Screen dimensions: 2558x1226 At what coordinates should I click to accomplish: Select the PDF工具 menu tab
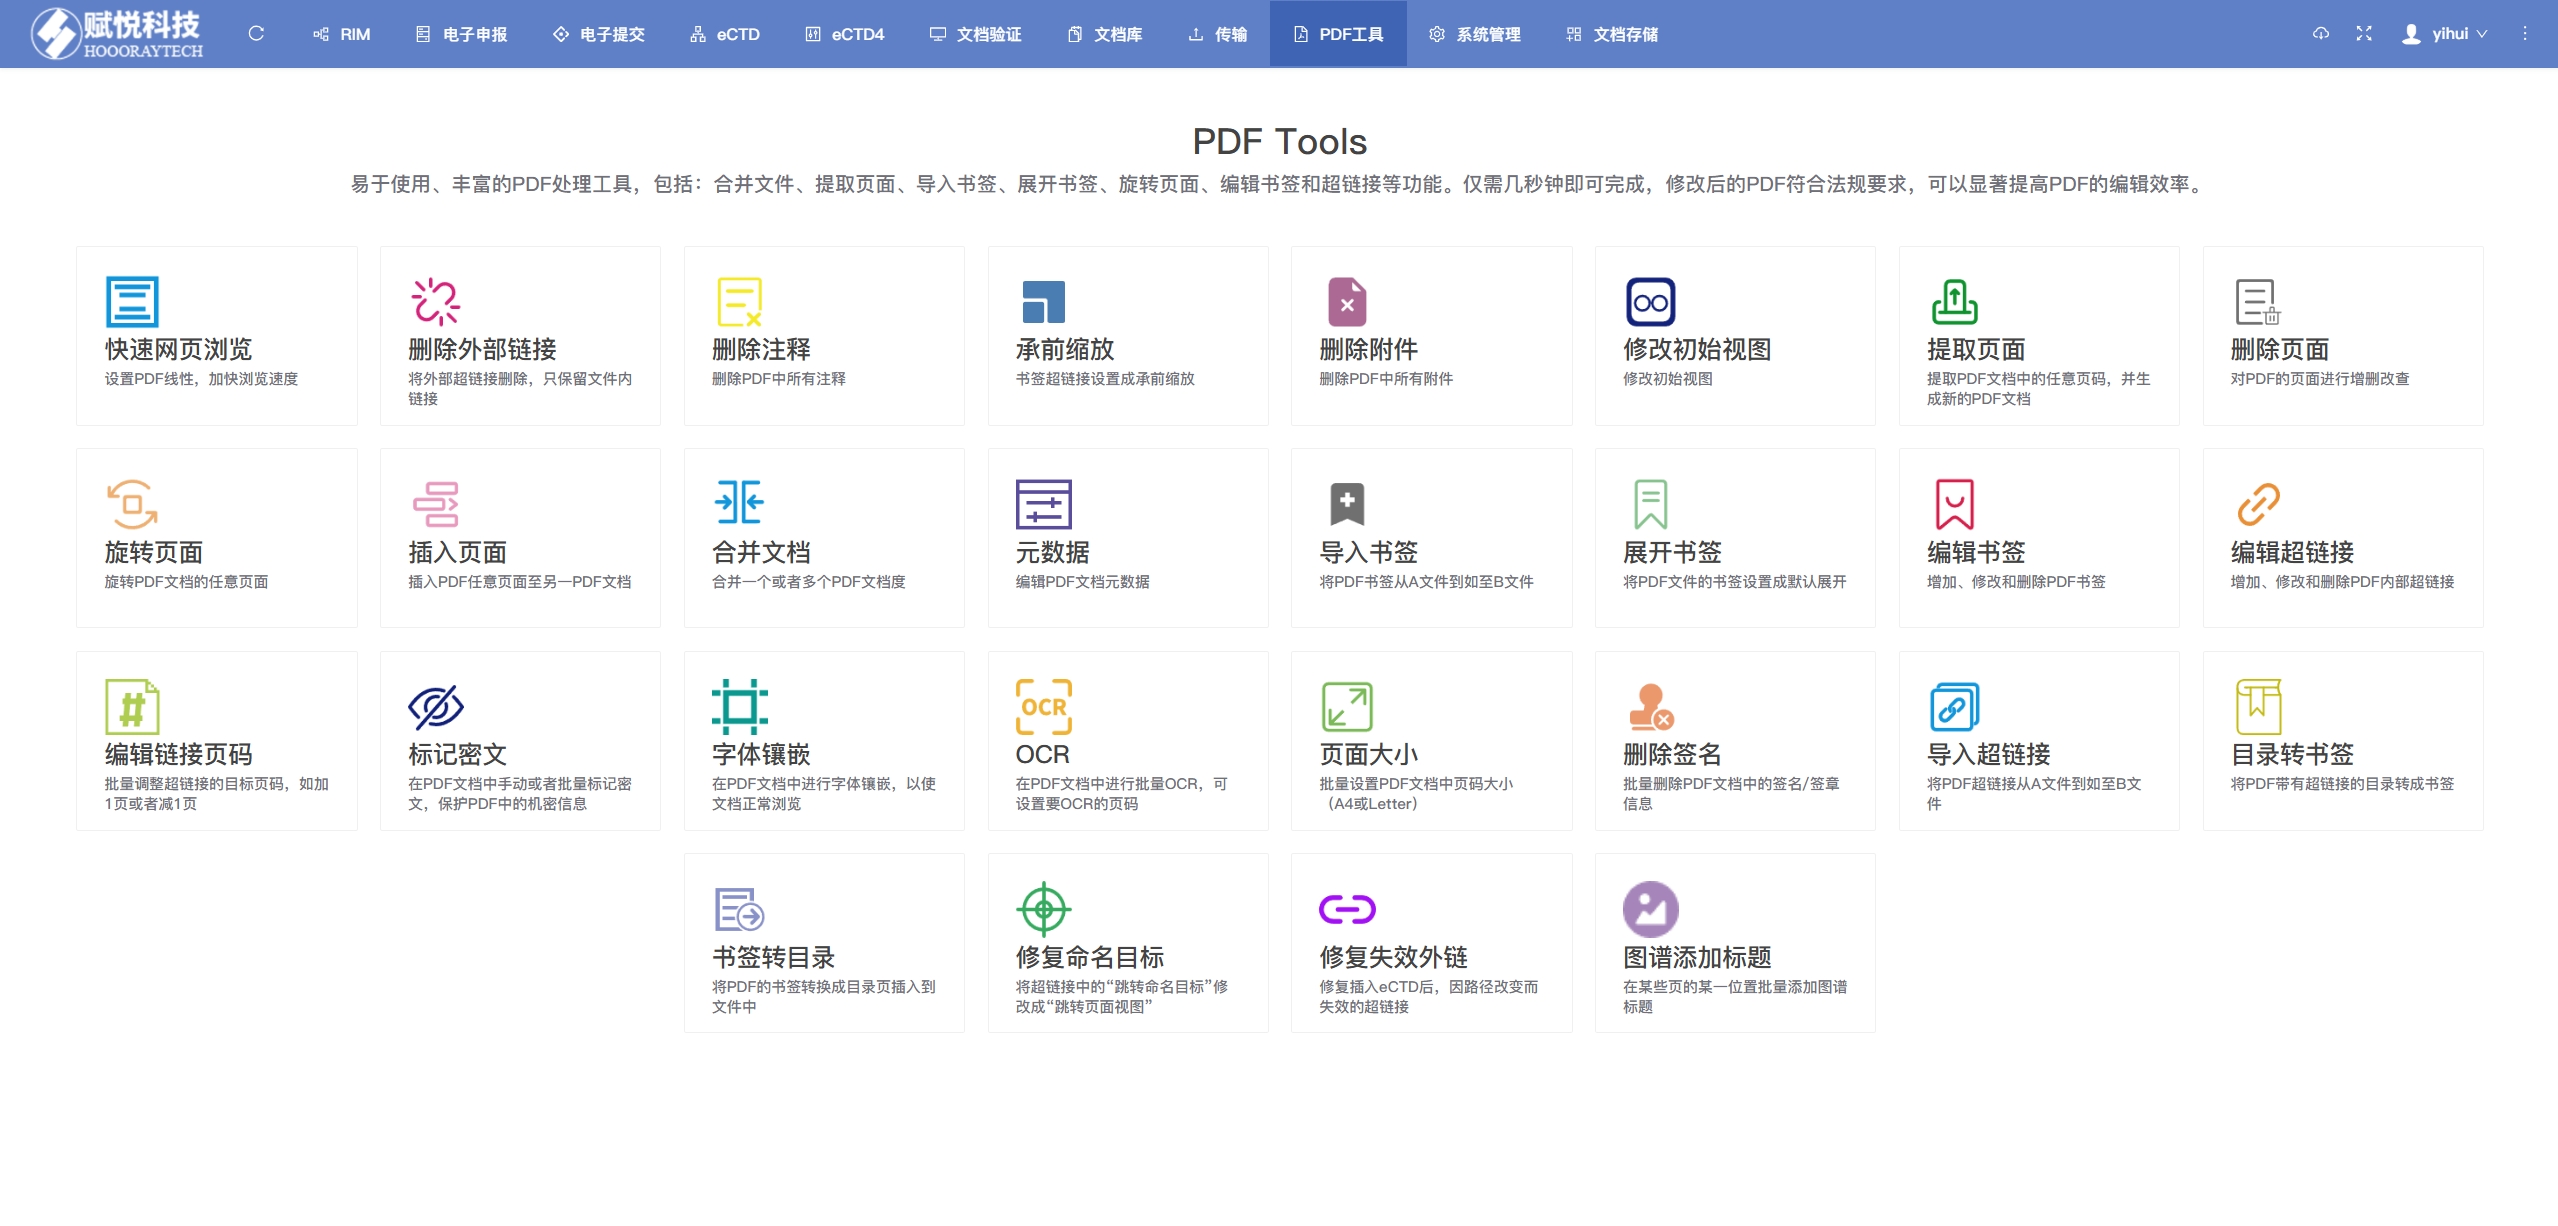tap(1338, 34)
